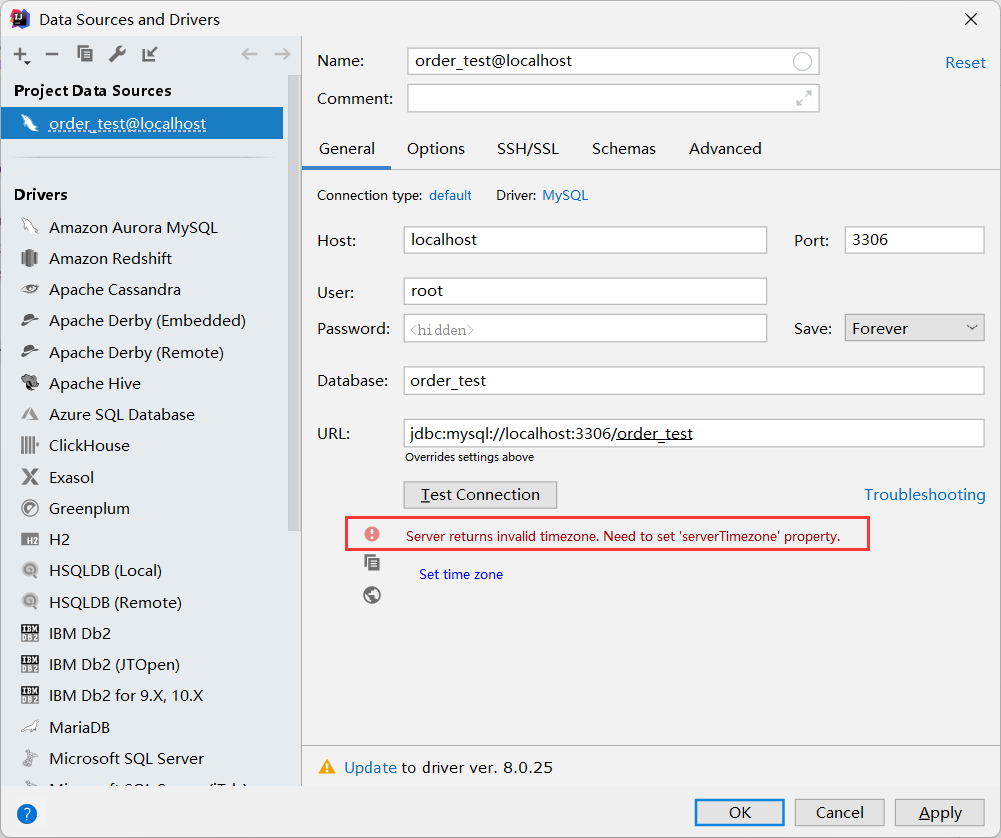Click the Database input field

(693, 380)
